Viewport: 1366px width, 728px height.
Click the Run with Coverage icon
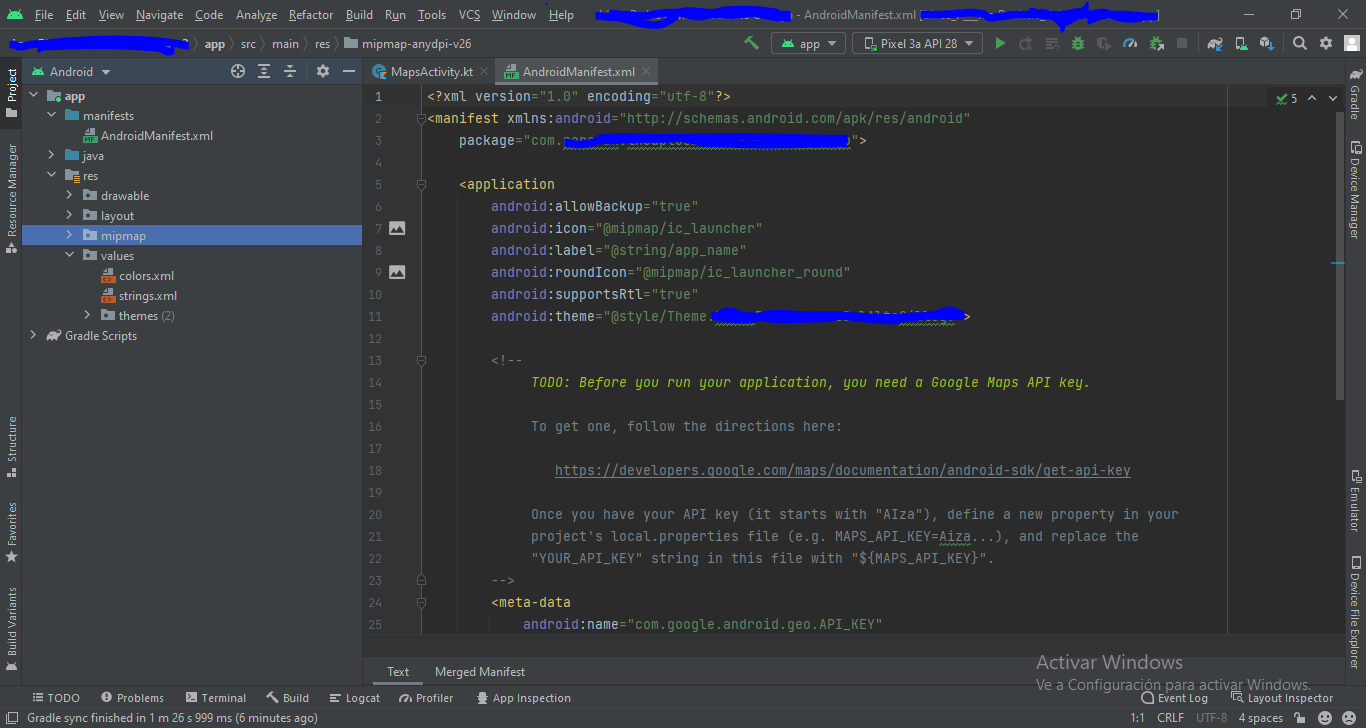[1104, 43]
